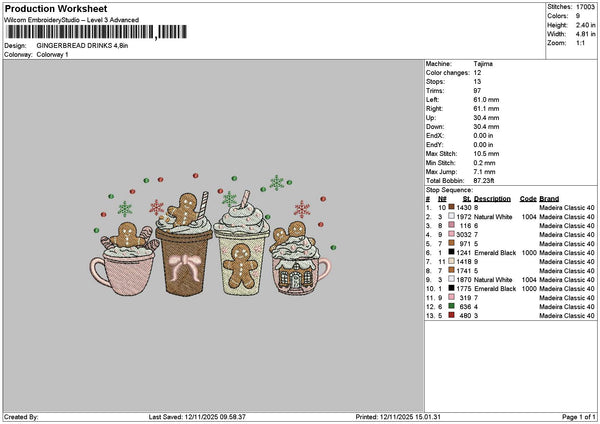
Task: Click the "Description" column header
Action: 492,199
